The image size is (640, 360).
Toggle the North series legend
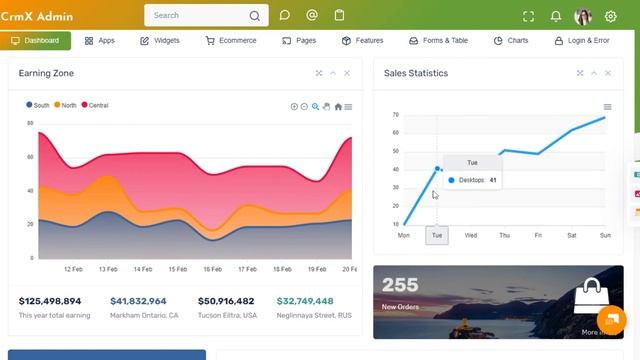click(x=65, y=105)
